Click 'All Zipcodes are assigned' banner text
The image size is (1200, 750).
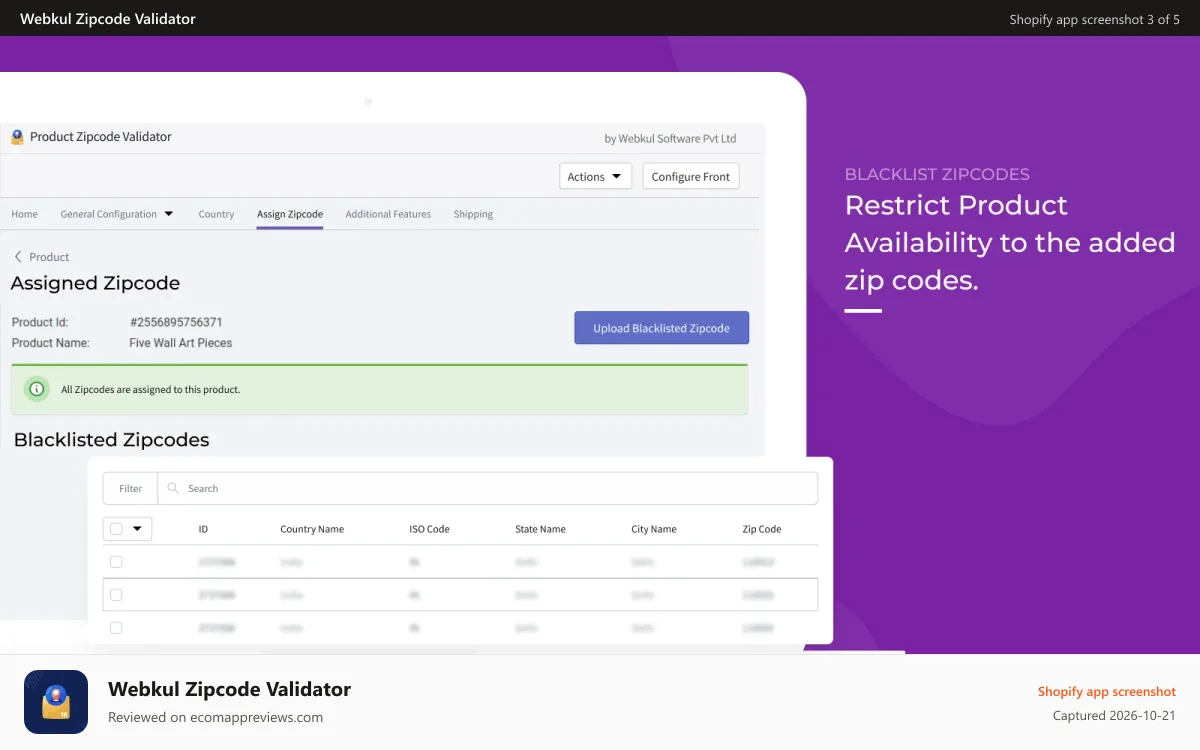coord(150,389)
